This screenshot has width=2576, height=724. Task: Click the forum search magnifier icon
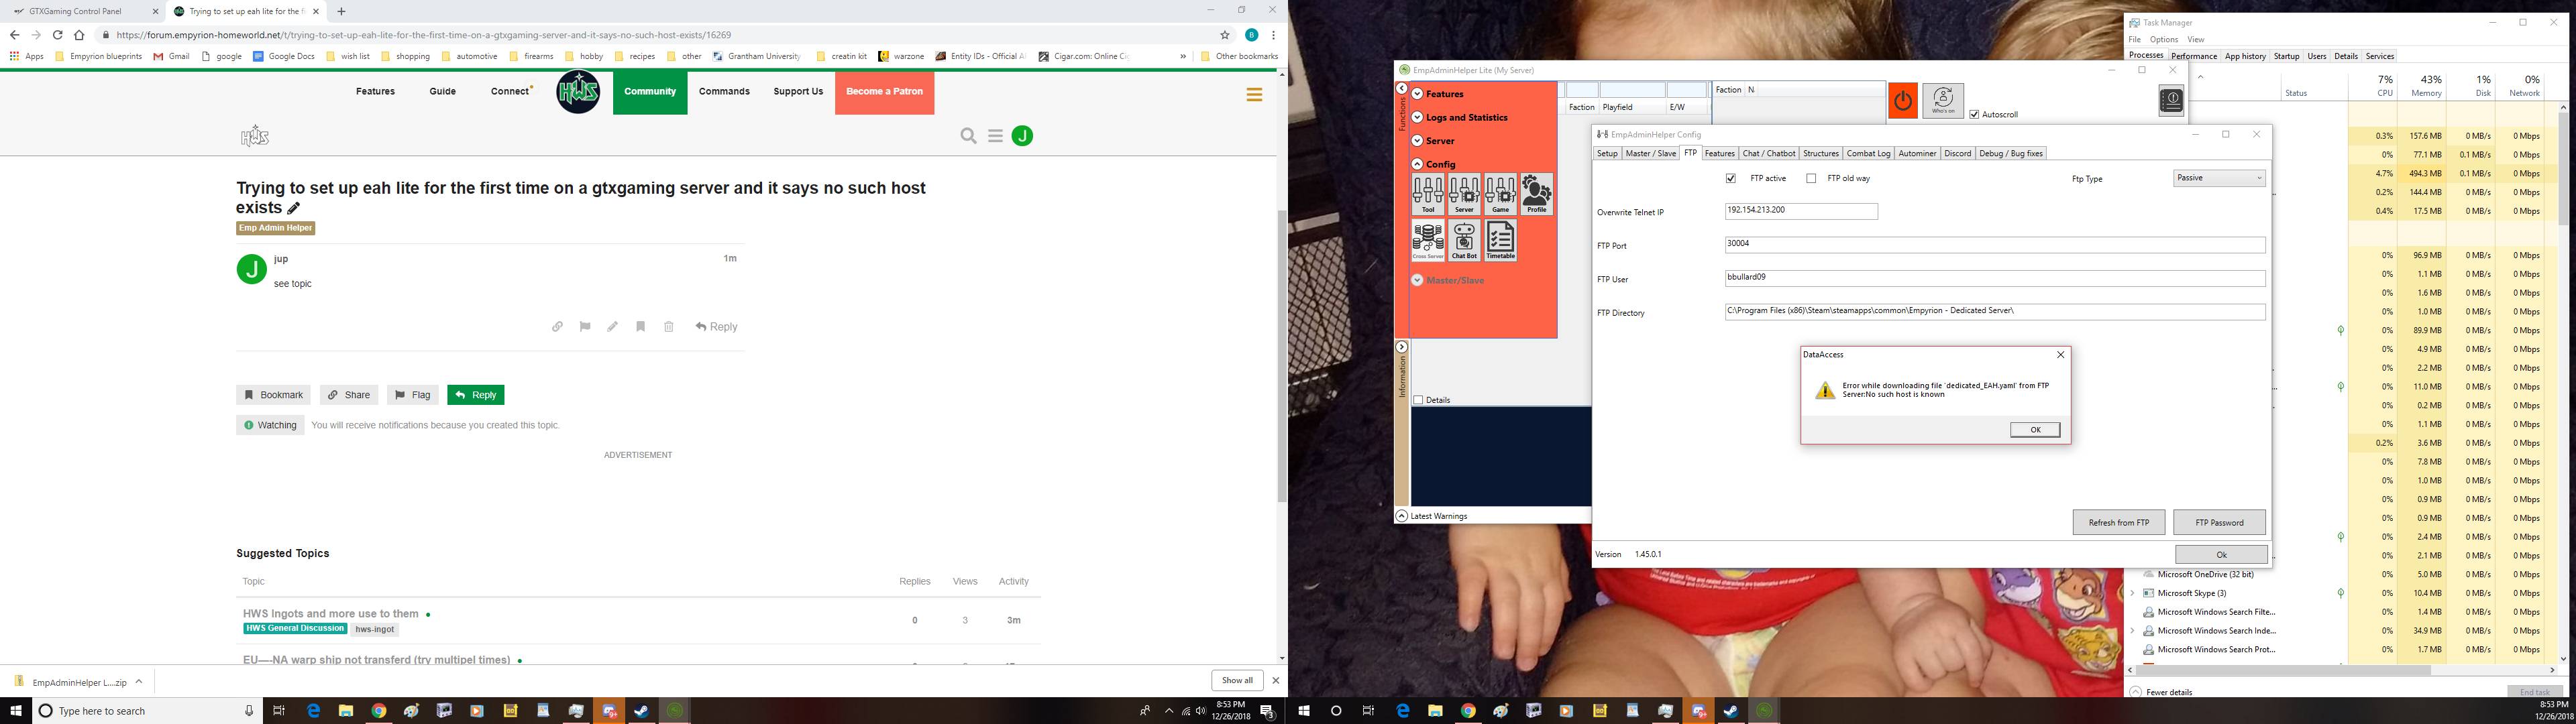[x=968, y=136]
